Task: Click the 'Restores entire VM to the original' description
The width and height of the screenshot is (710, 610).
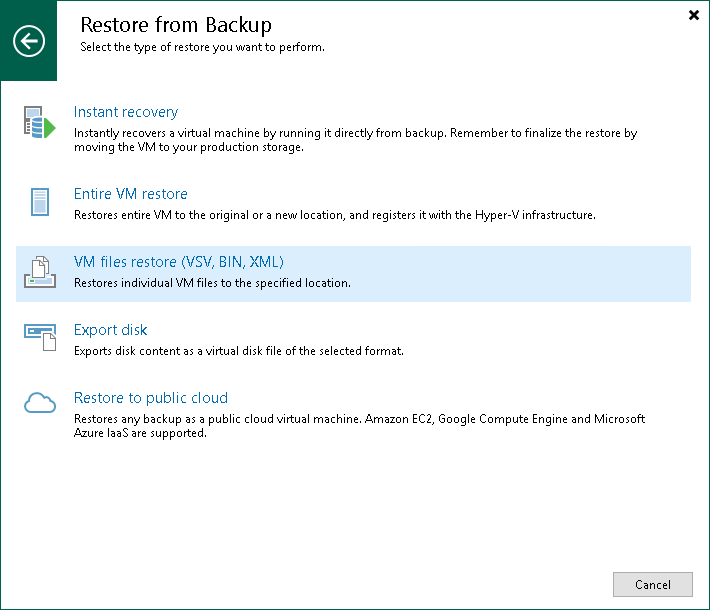Action: coord(336,215)
